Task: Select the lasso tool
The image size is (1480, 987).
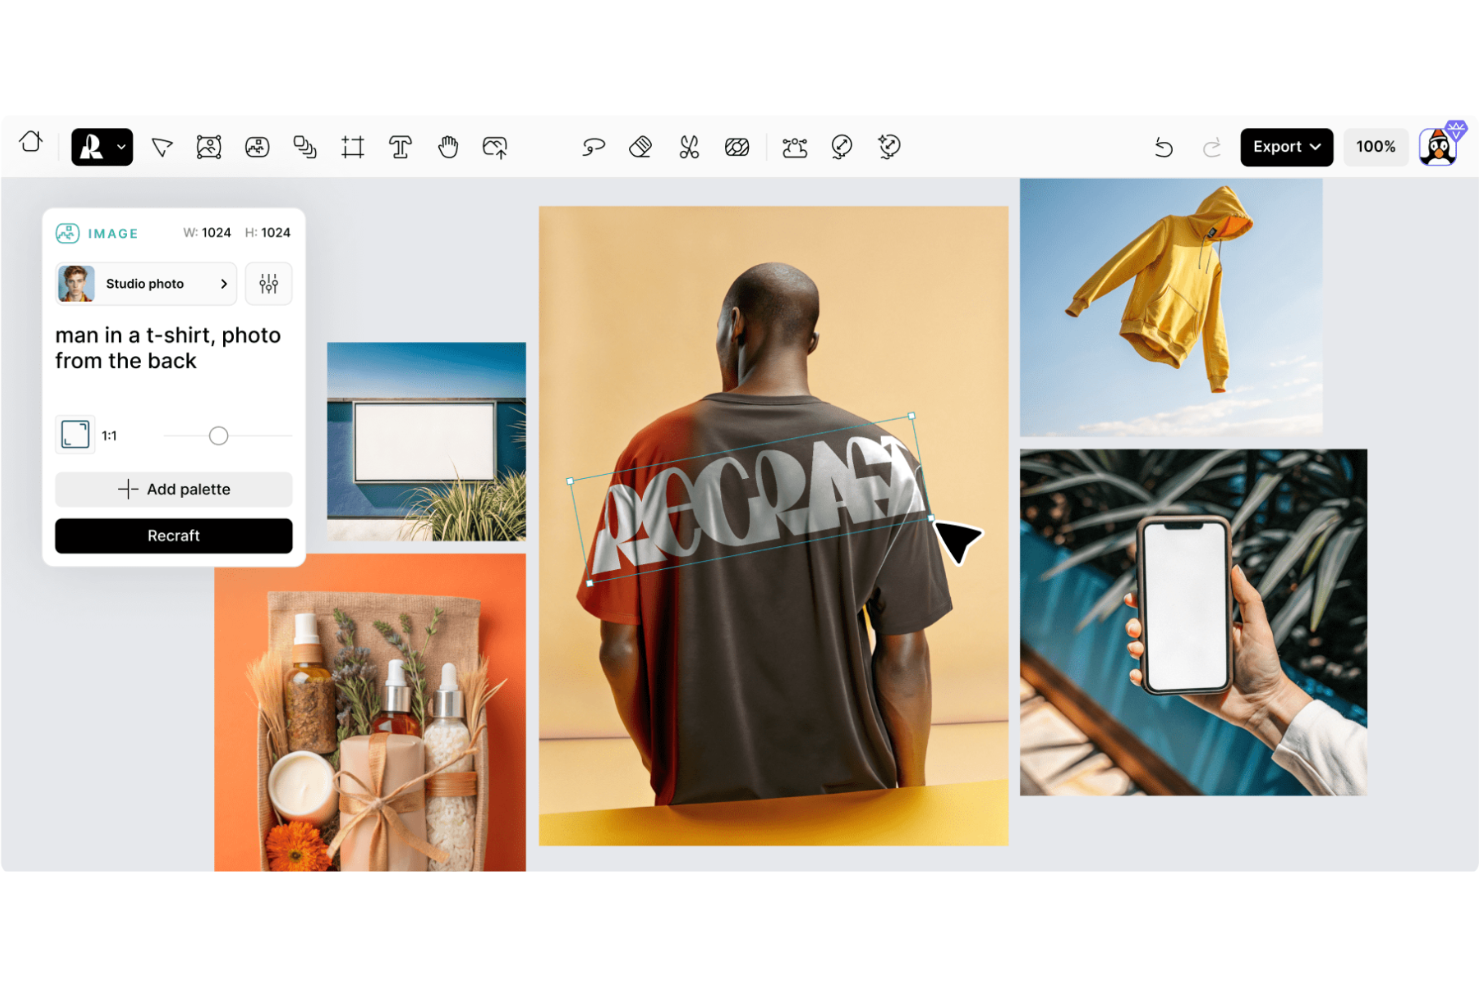Action: click(593, 148)
